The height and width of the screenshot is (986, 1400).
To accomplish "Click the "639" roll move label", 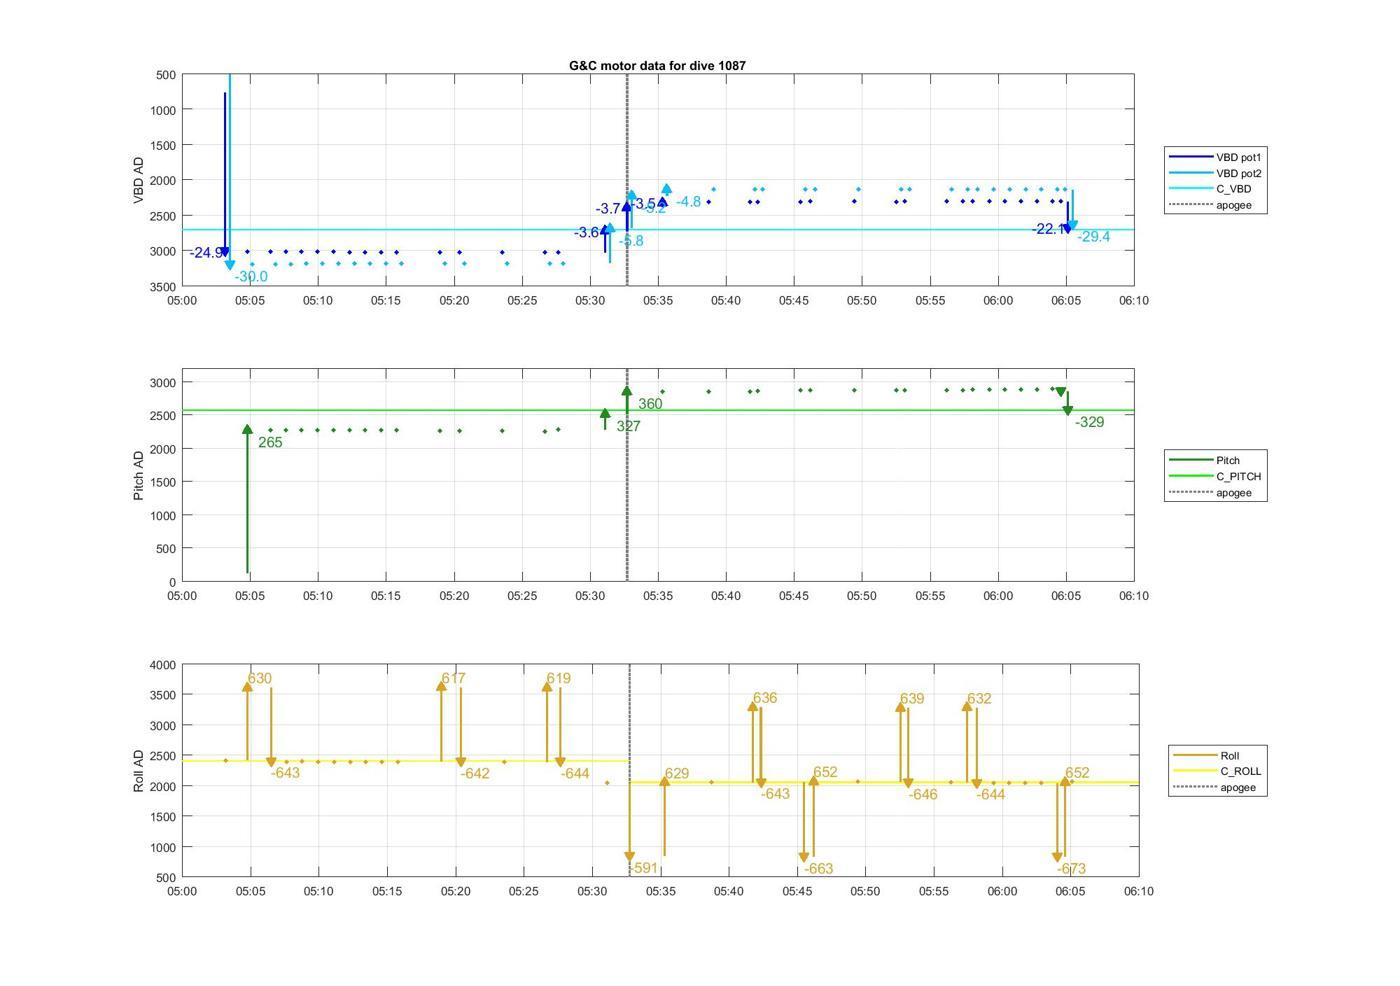I will point(912,700).
